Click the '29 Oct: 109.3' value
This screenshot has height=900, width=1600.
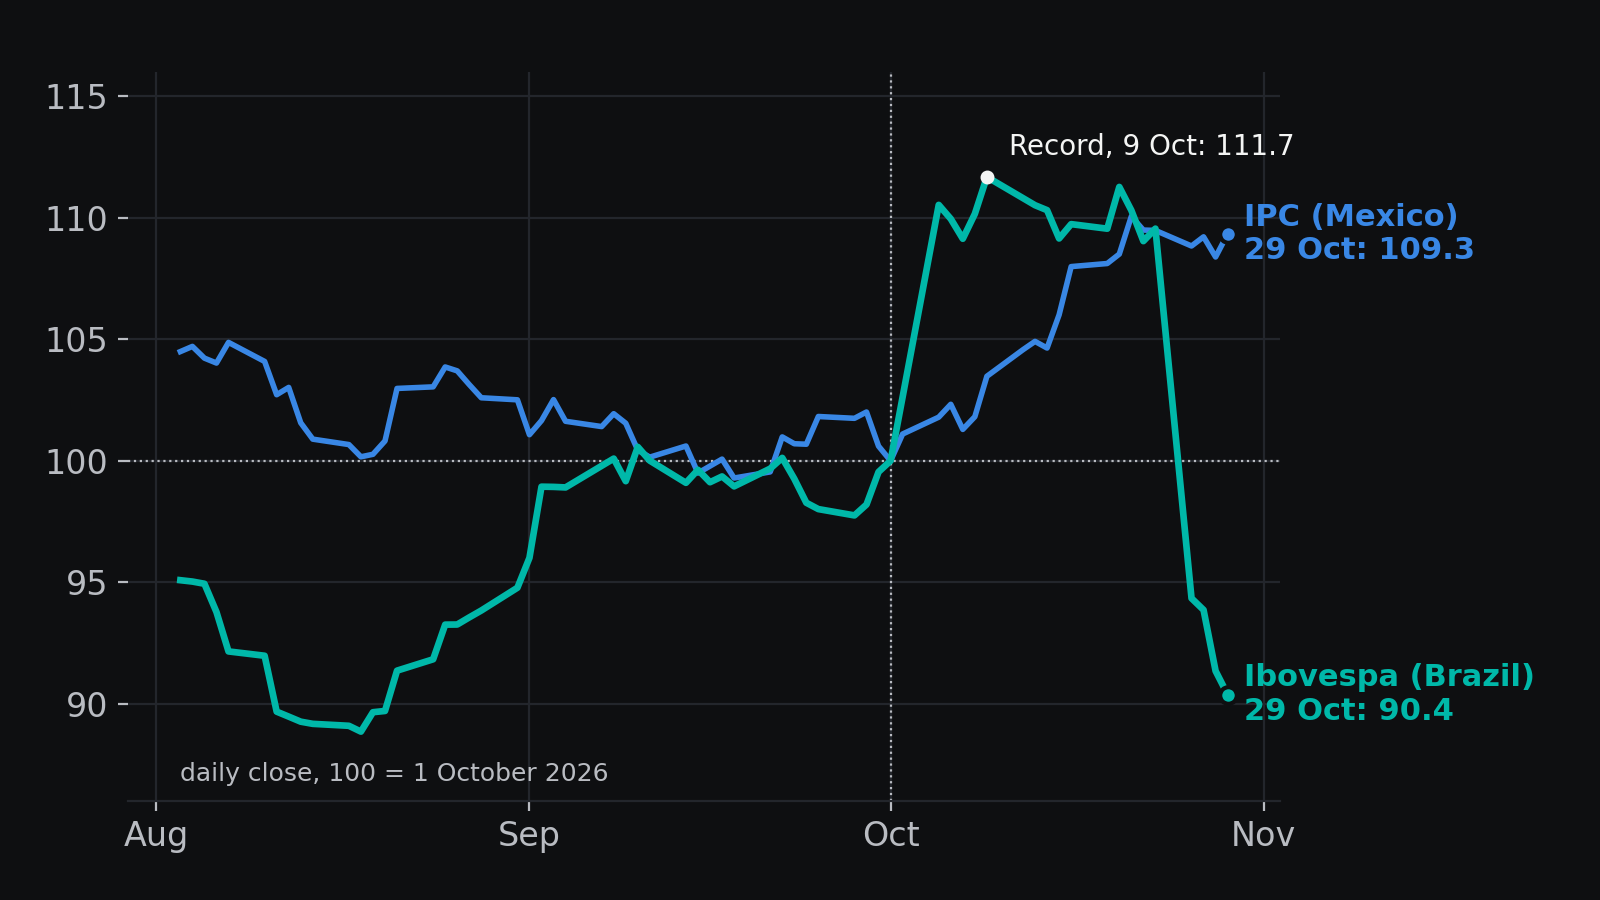point(1359,249)
